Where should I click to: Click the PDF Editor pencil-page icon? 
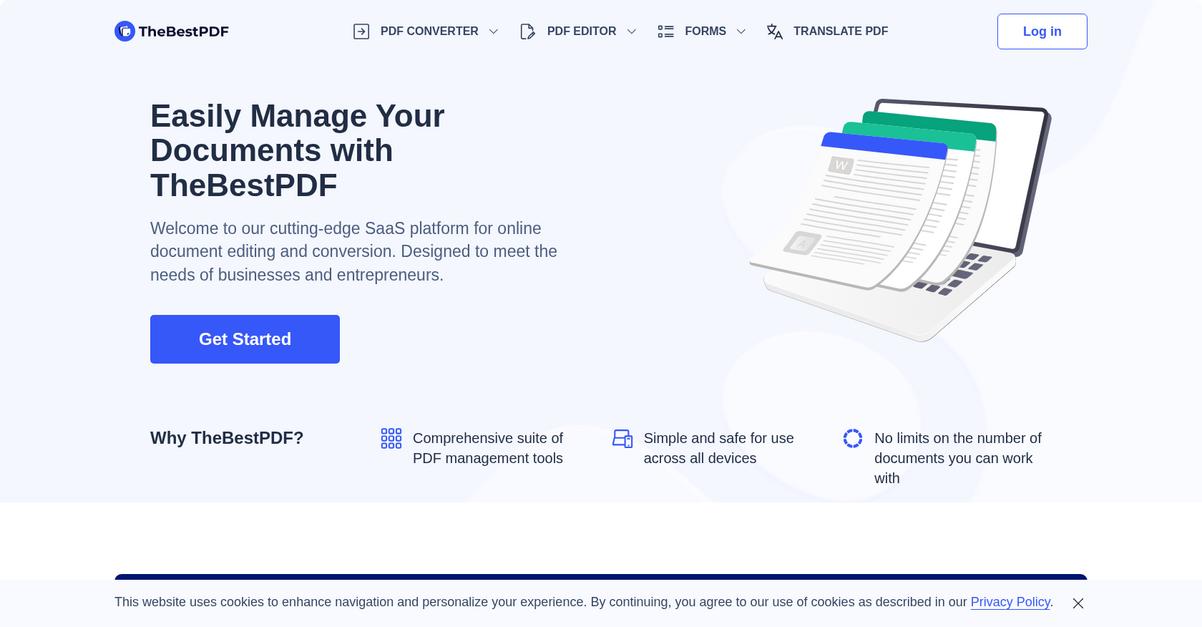click(527, 31)
